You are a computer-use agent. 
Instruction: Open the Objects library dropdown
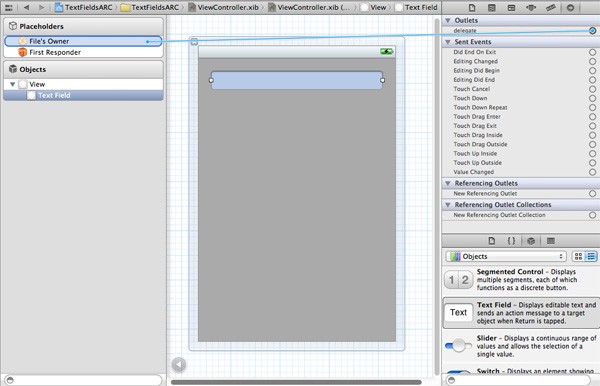506,256
